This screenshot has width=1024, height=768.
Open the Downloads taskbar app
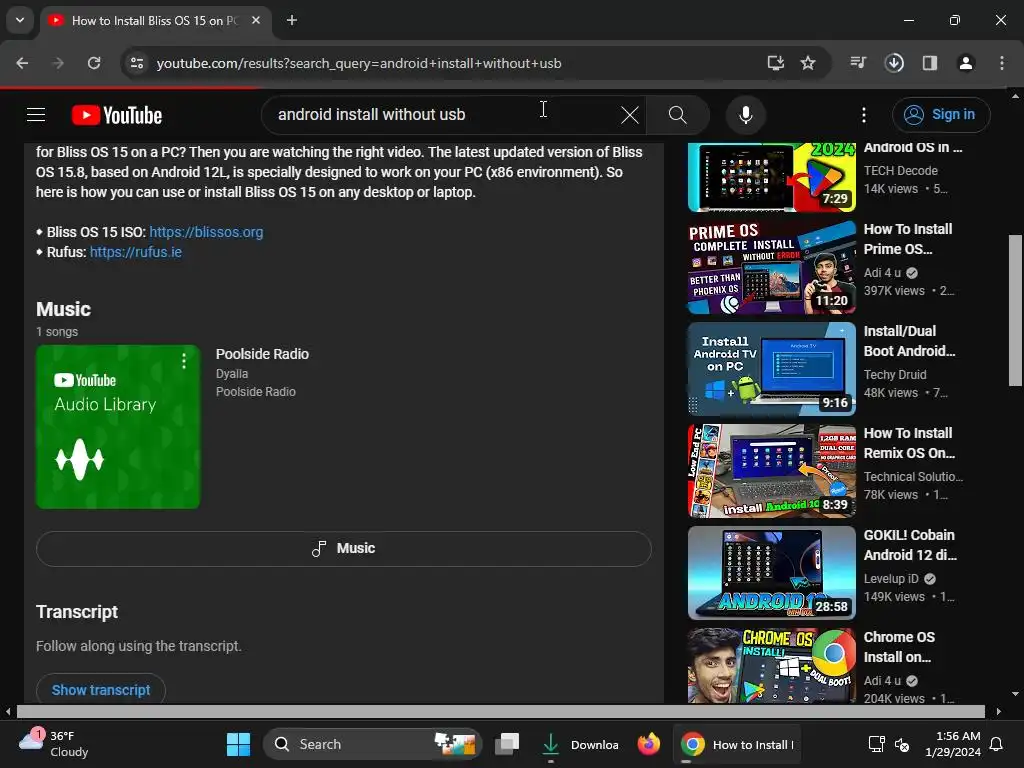581,744
